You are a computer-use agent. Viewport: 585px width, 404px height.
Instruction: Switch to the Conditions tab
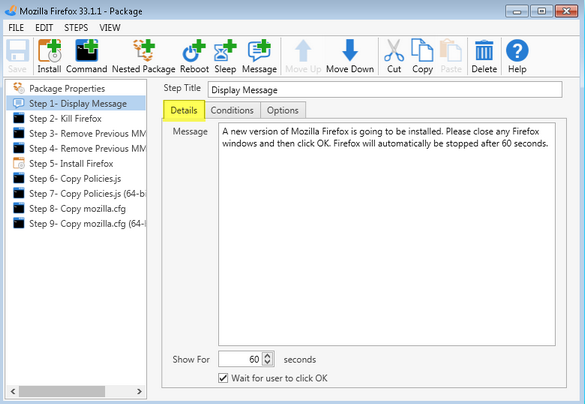(232, 110)
